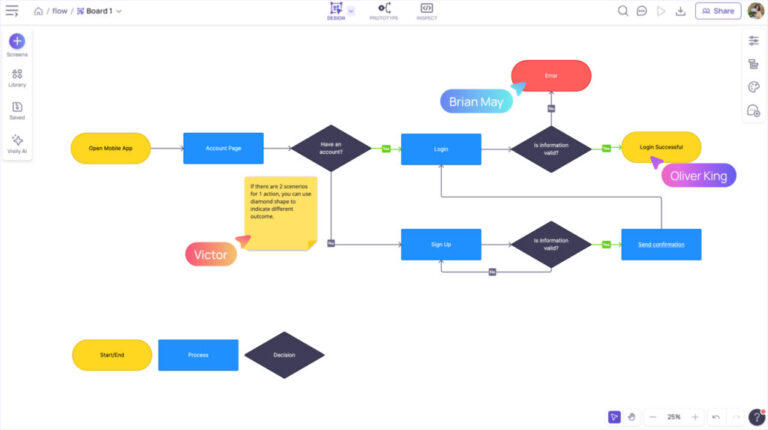Open the properties sliders panel icon
This screenshot has height=430, width=768.
754,41
